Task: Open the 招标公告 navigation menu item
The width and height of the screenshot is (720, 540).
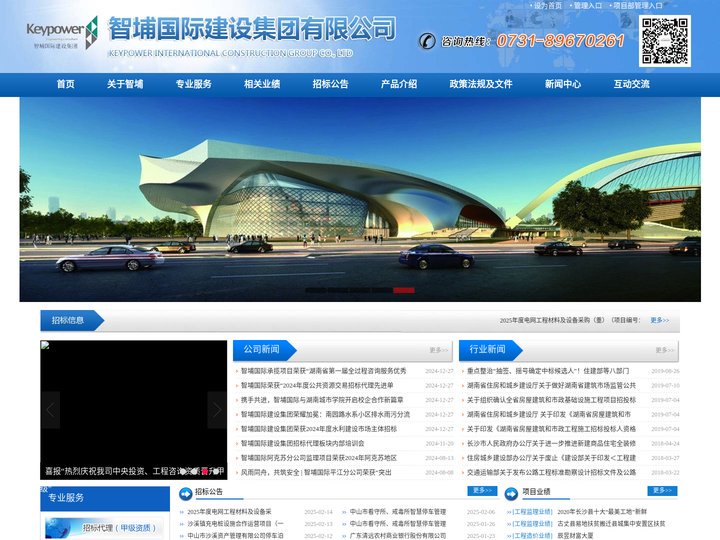Action: tap(330, 84)
